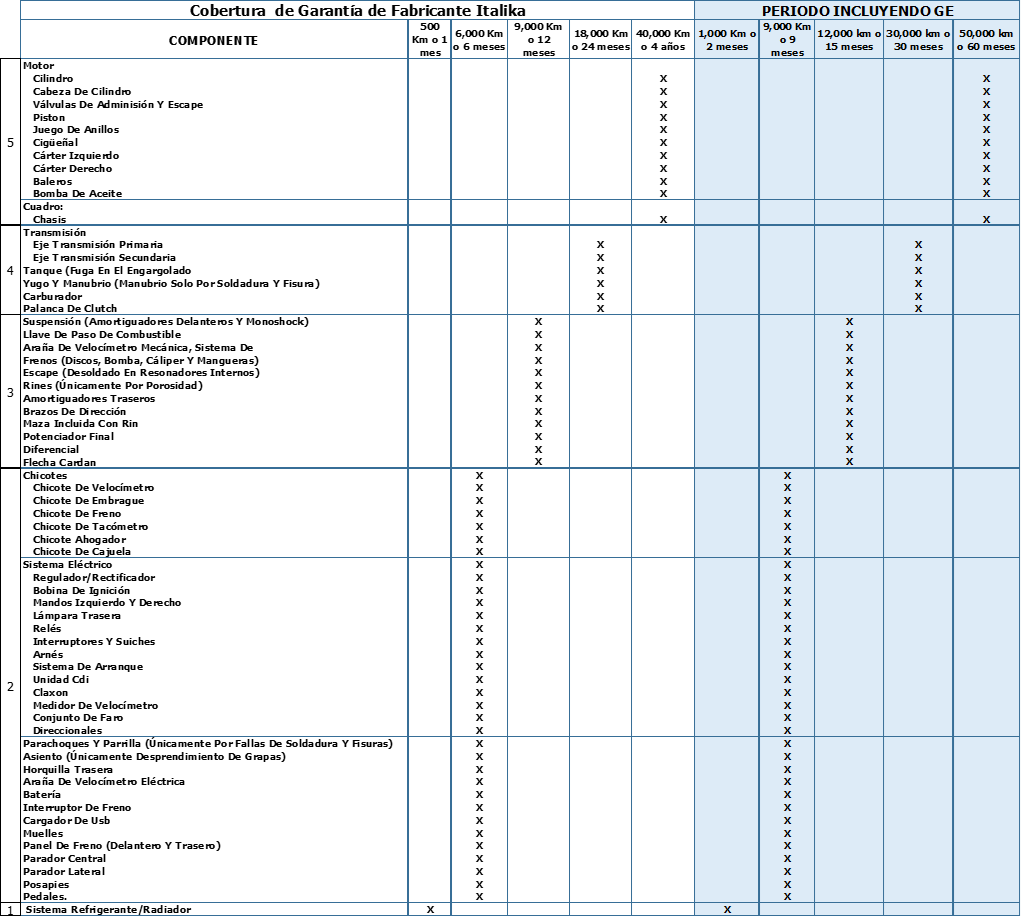Select the 50,000 km o 60 meses header
This screenshot has height=917, width=1021.
click(x=986, y=40)
